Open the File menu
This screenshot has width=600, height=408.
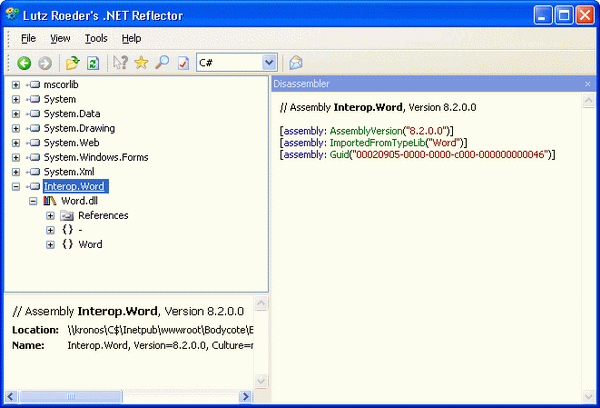[28, 38]
